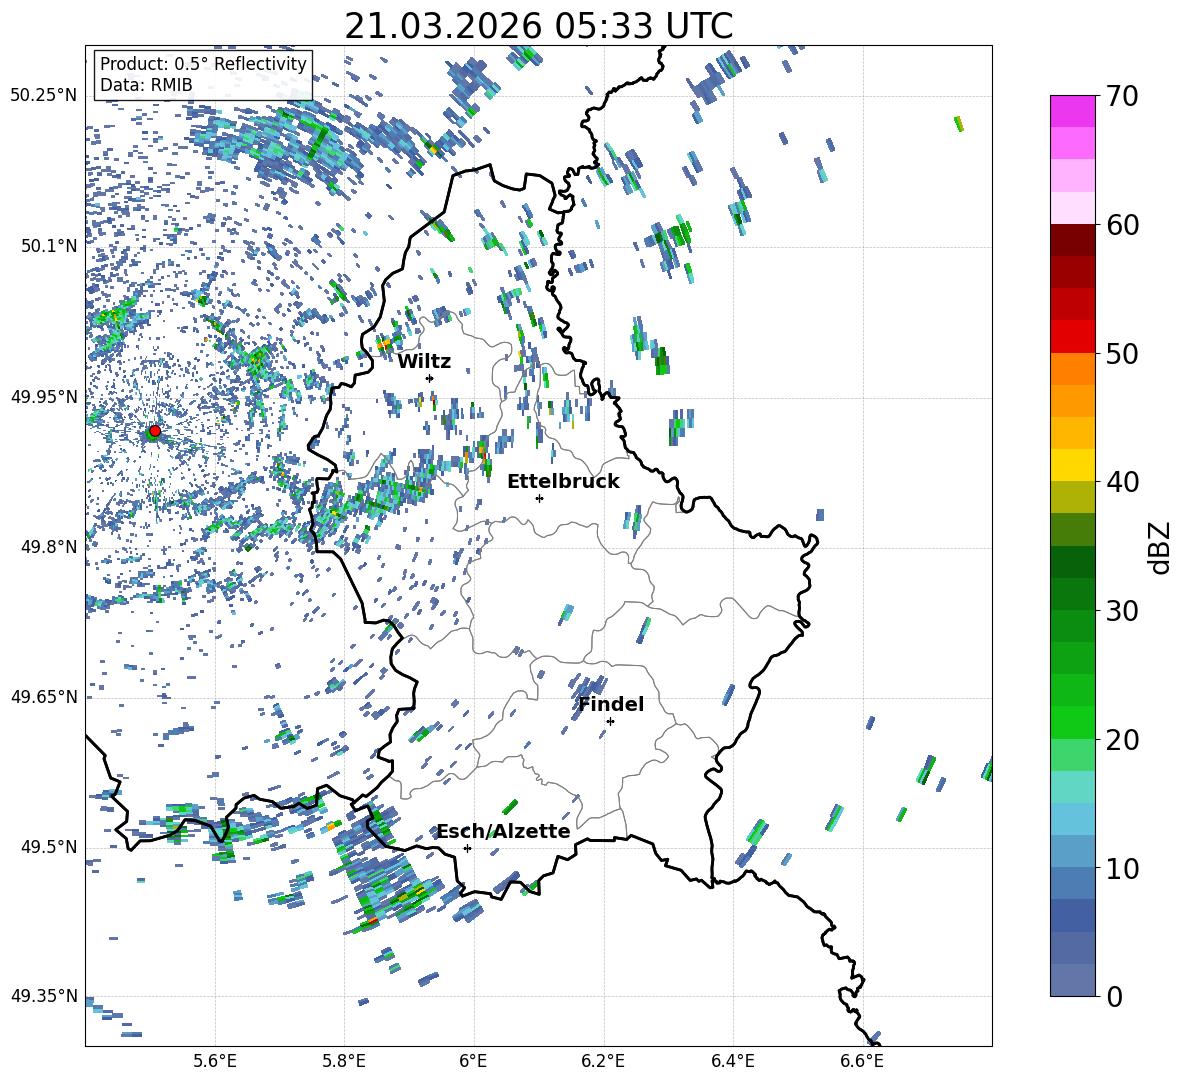This screenshot has width=1184, height=1081.
Task: Click the 49.65°N latitude label
Action: pos(44,696)
